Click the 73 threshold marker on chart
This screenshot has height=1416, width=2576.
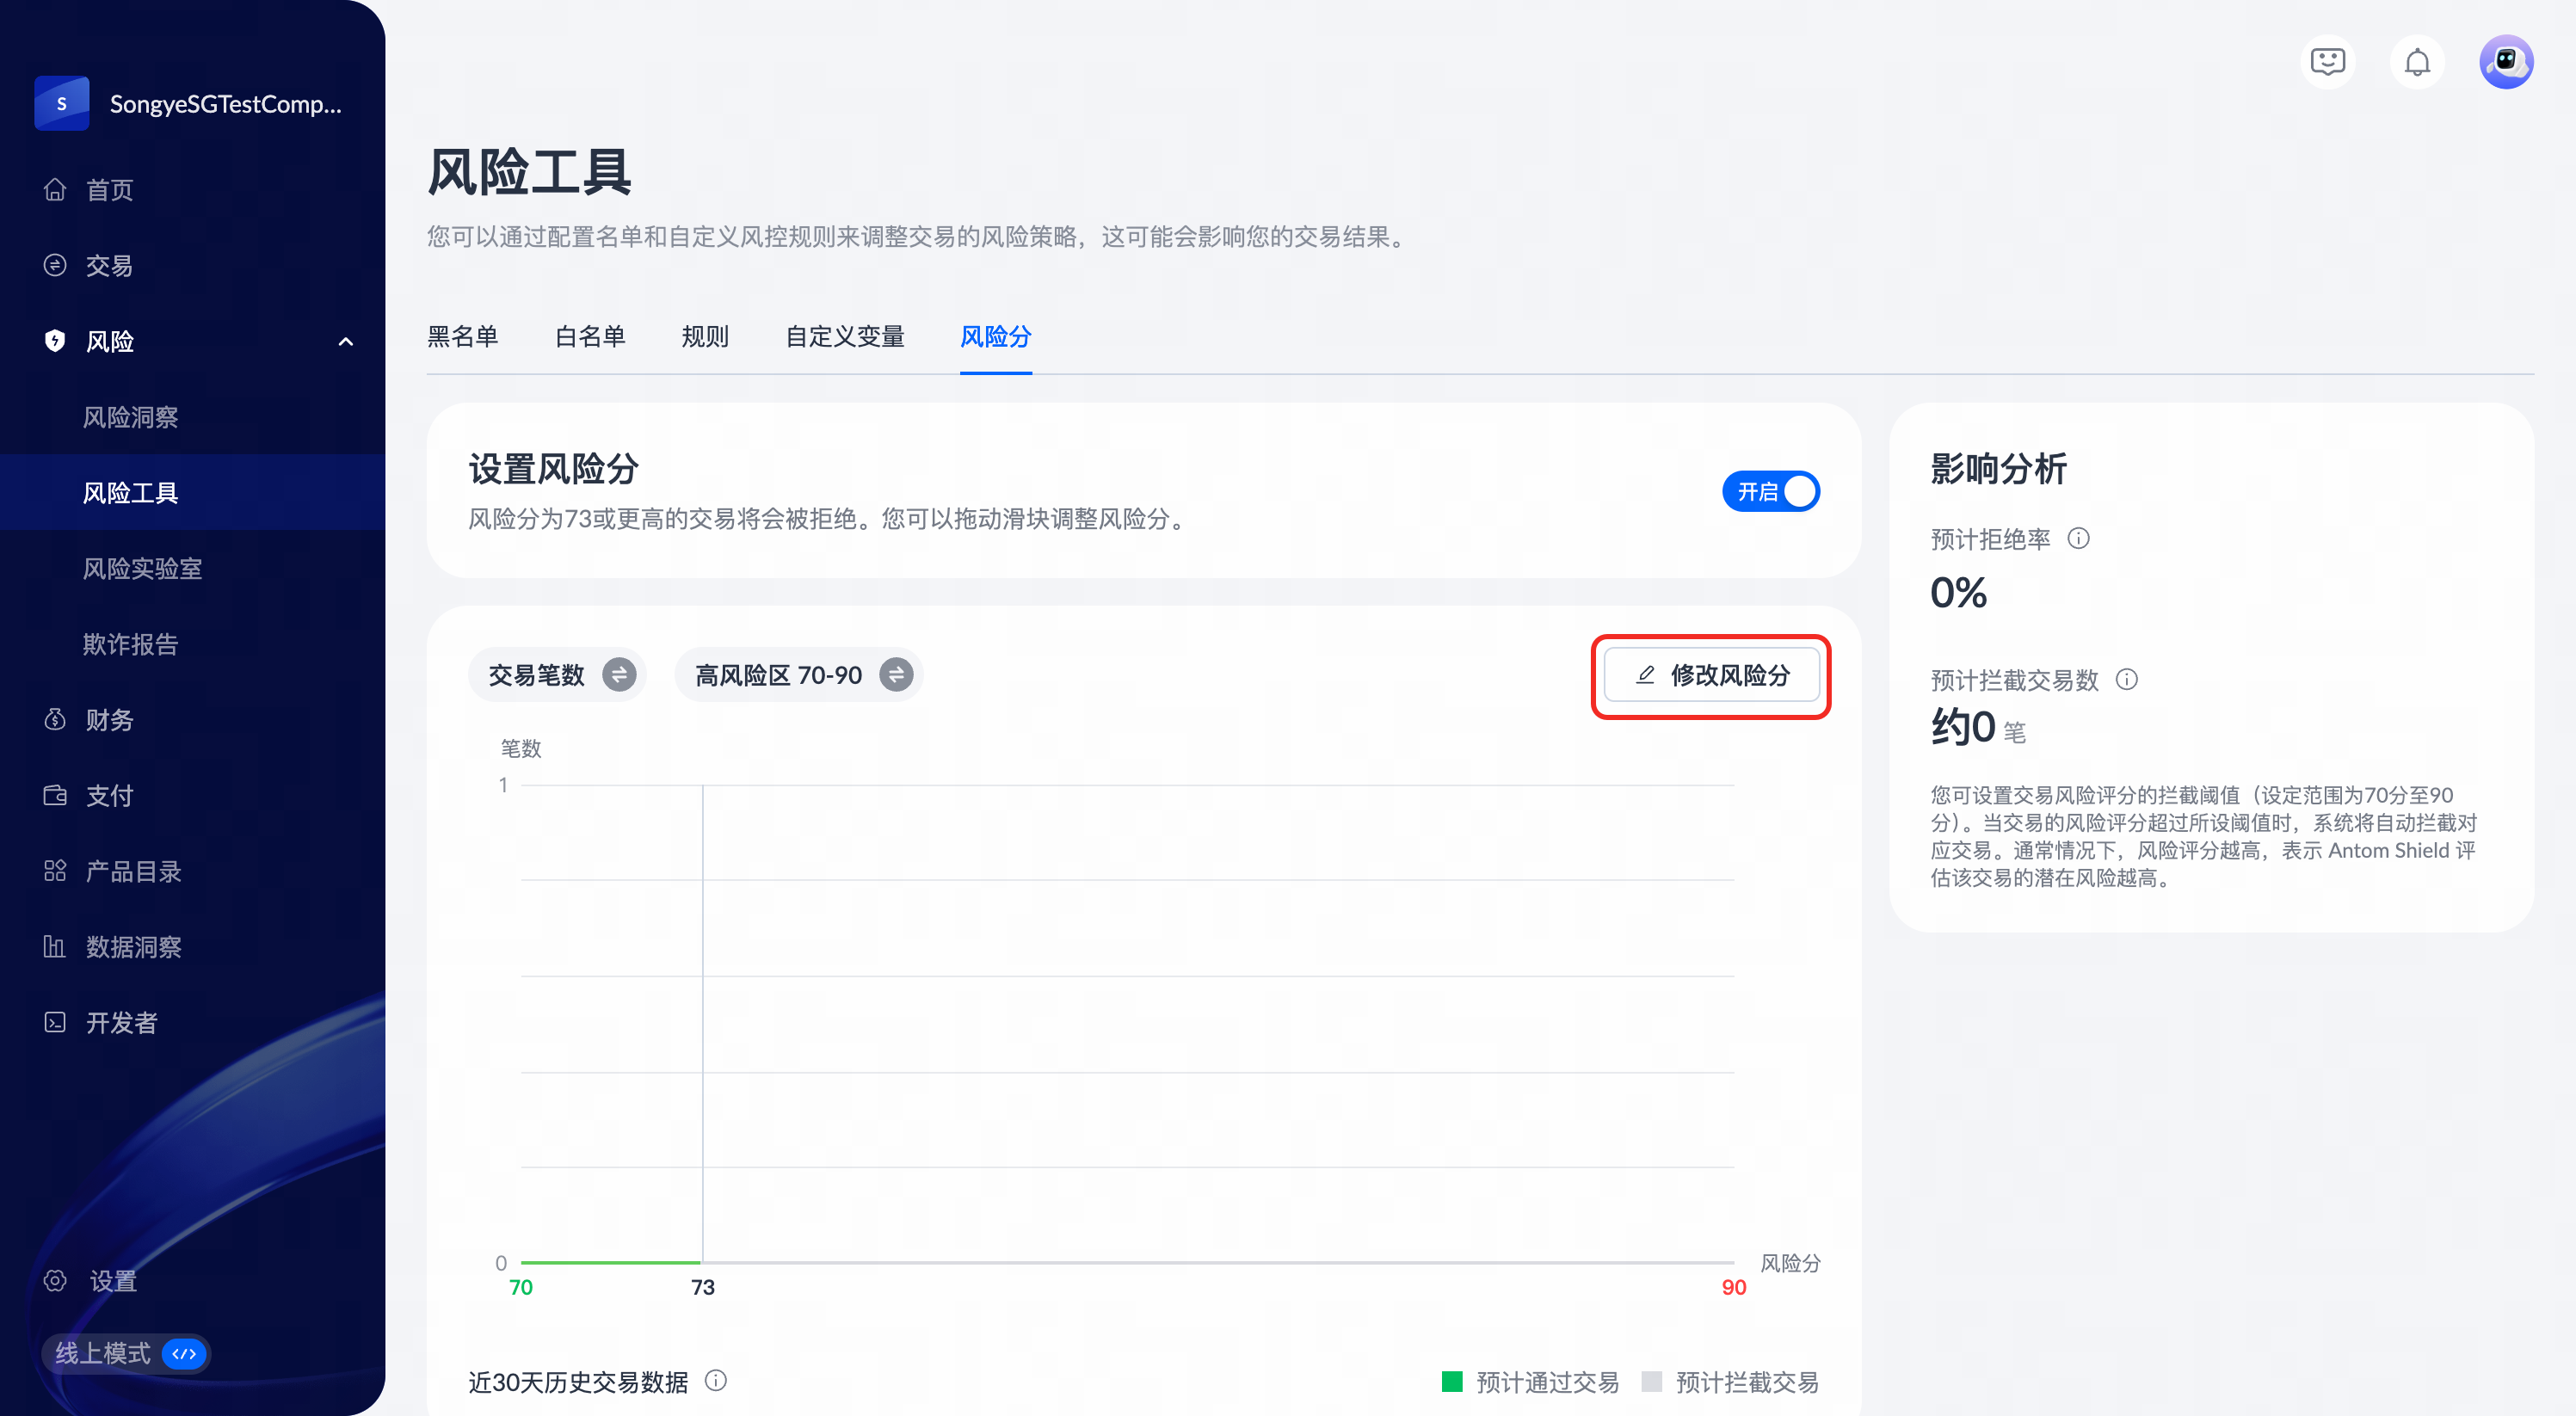[x=702, y=1287]
